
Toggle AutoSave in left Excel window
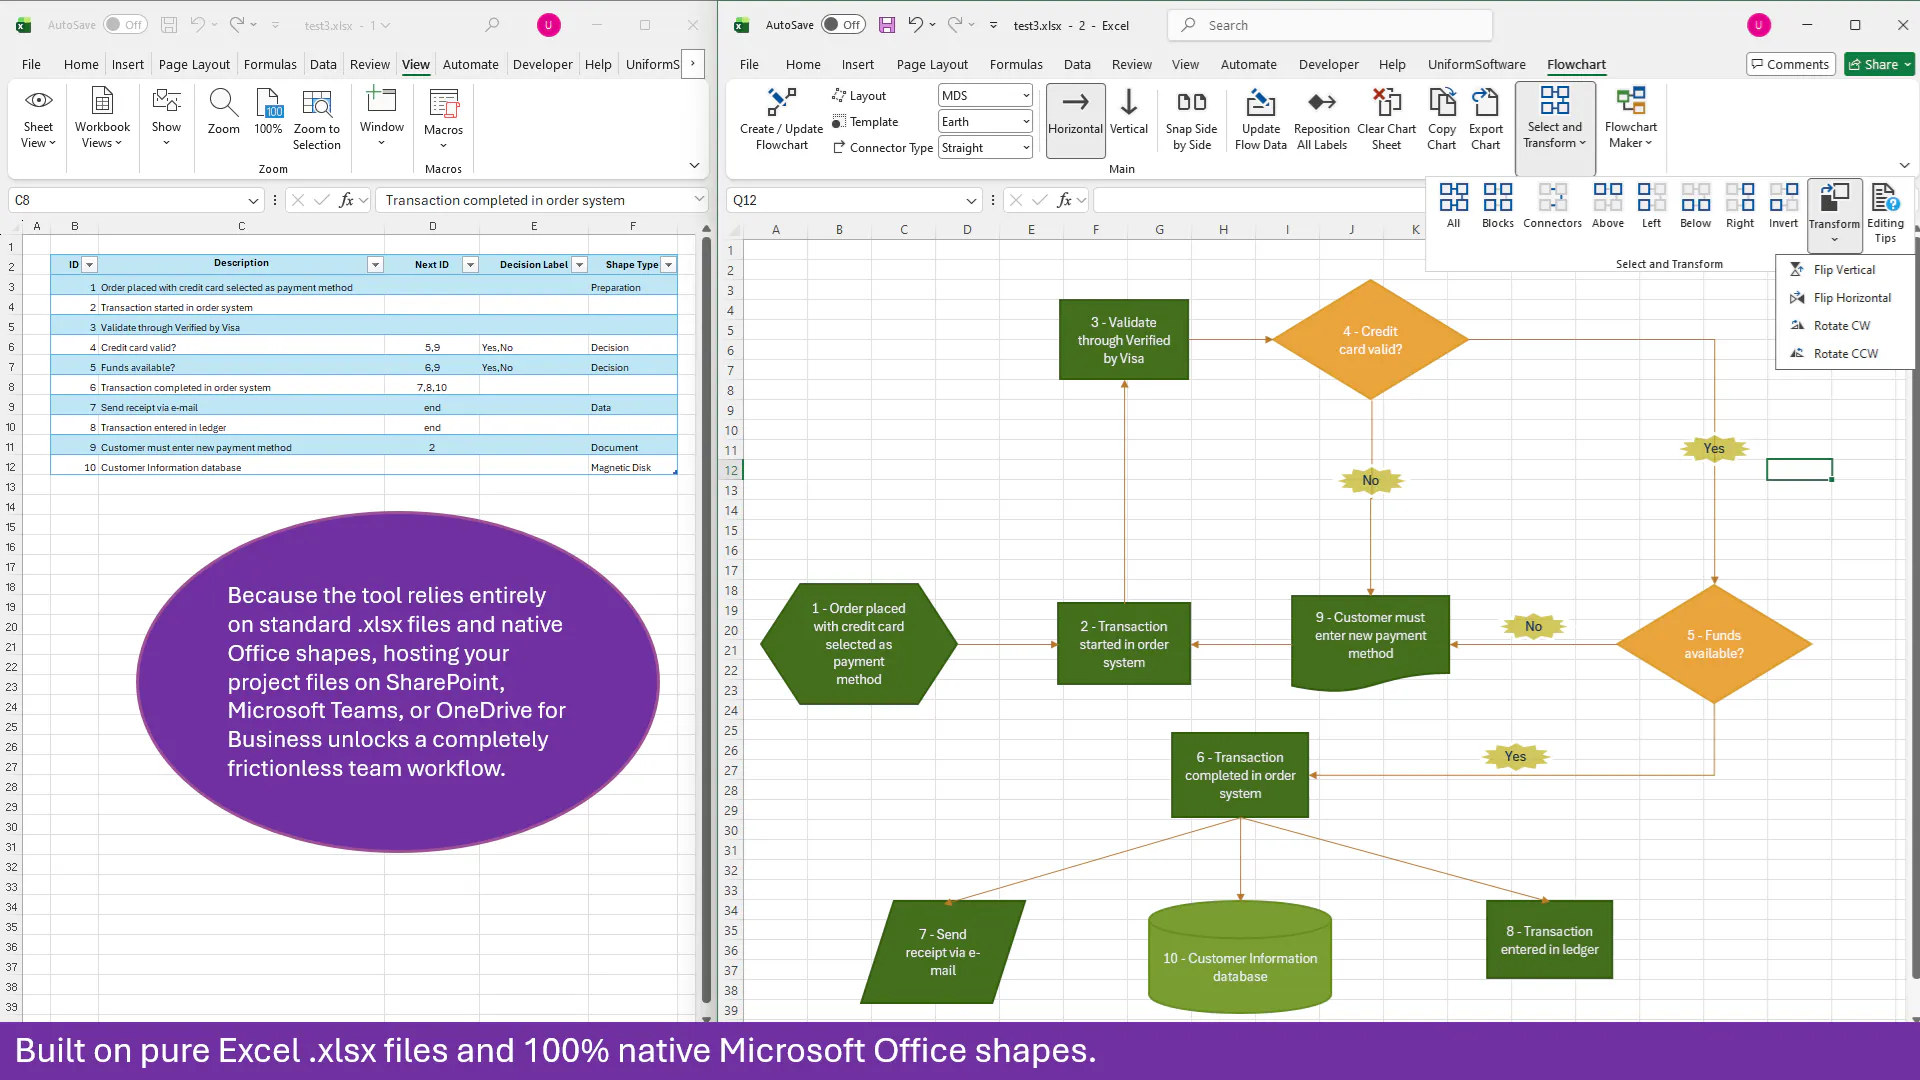(x=125, y=25)
